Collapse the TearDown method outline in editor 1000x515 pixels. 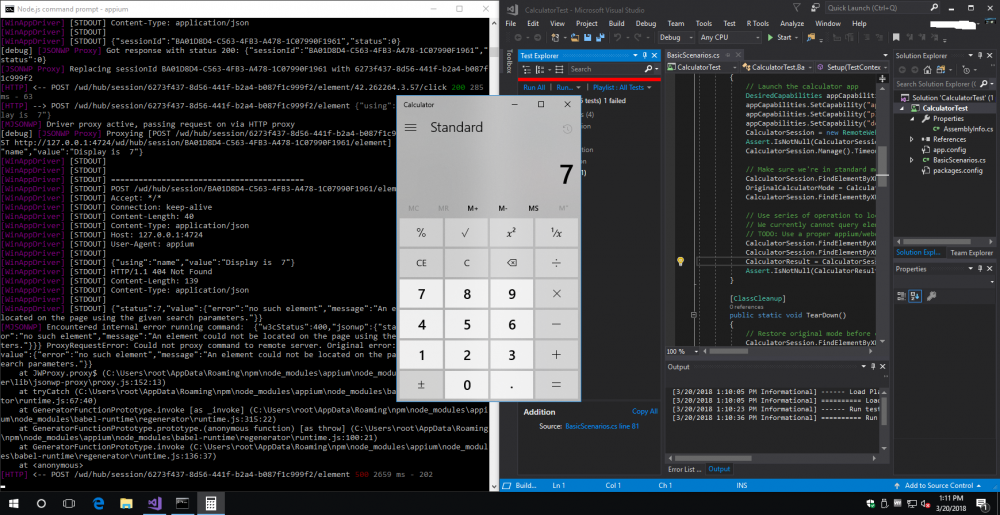[x=693, y=315]
